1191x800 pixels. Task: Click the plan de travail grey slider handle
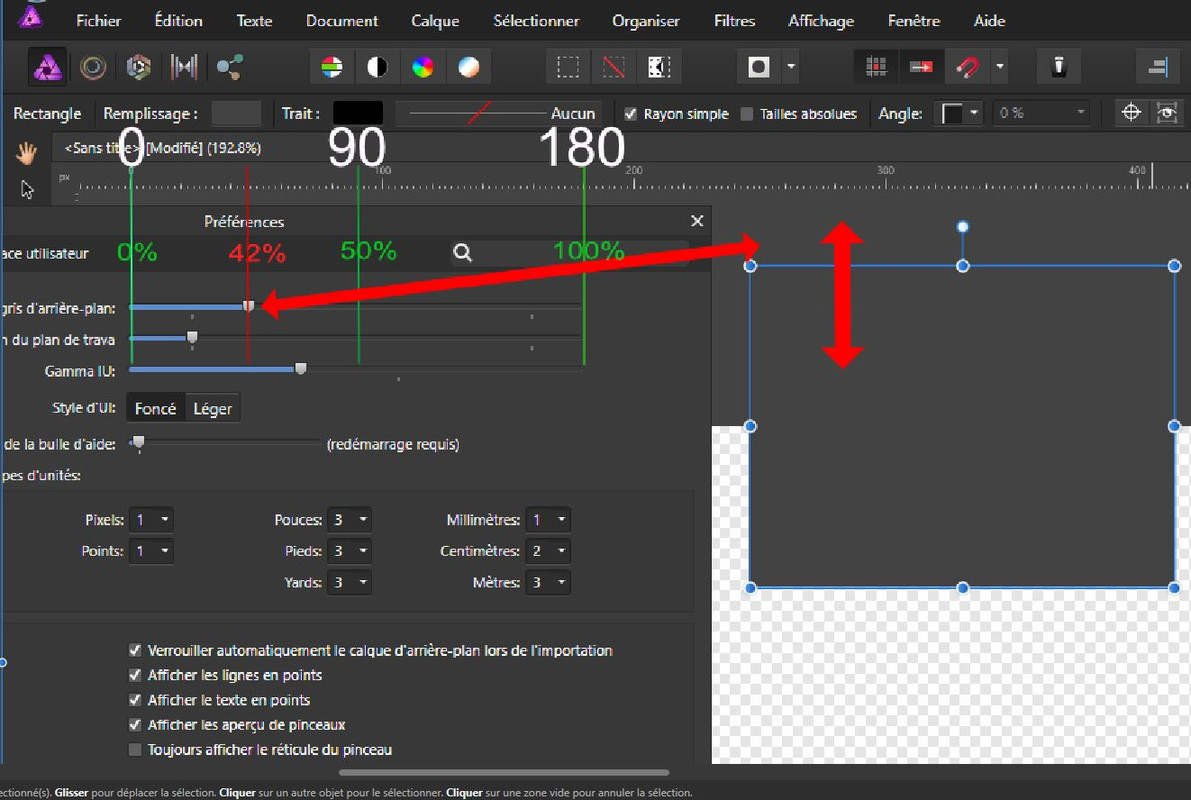[x=192, y=337]
